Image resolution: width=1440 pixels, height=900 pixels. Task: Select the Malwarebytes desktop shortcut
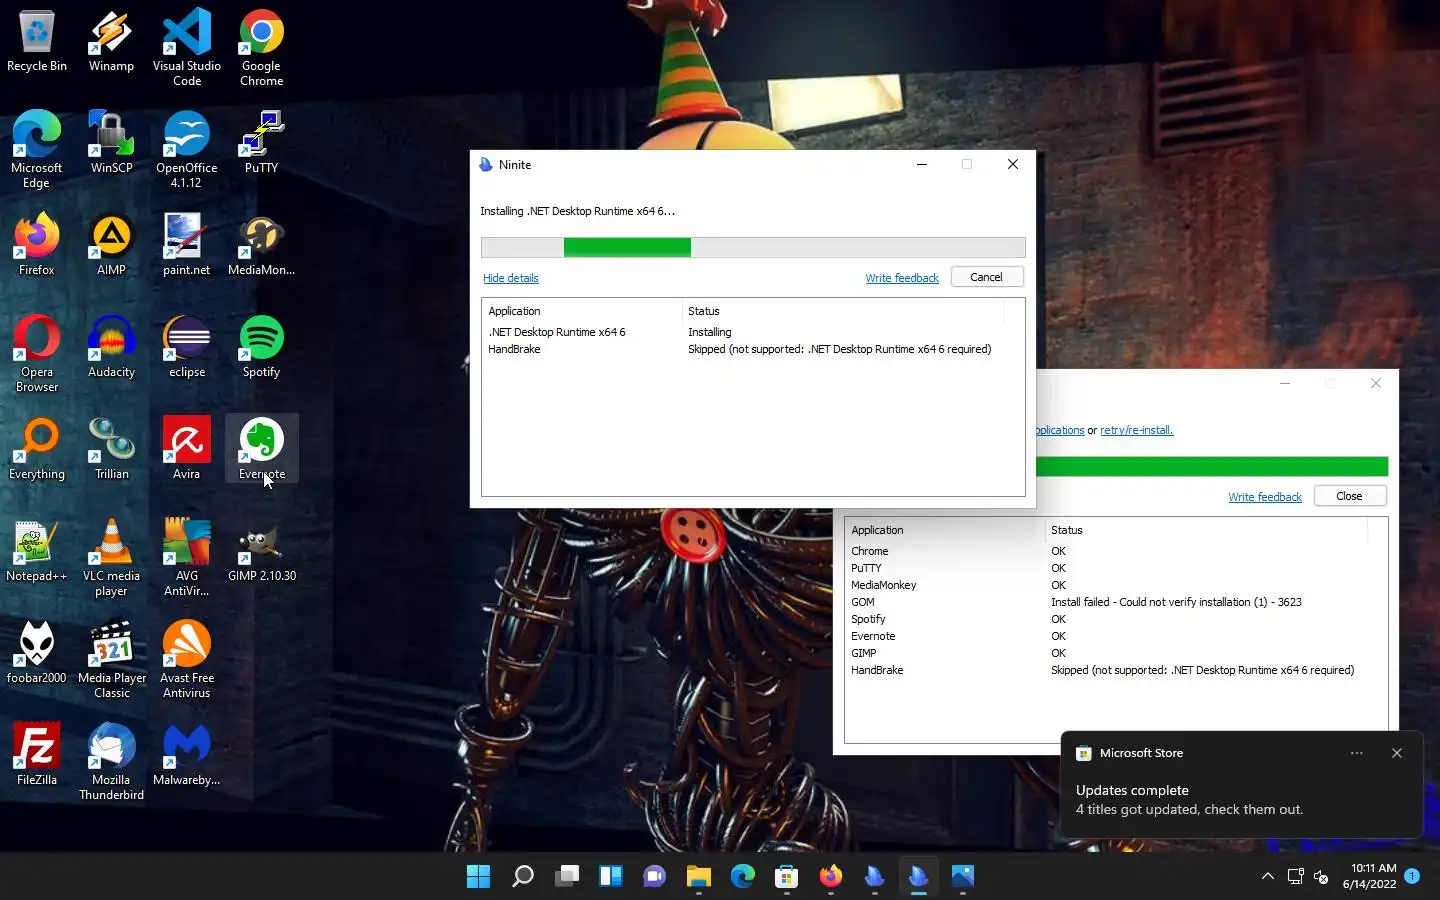click(187, 755)
